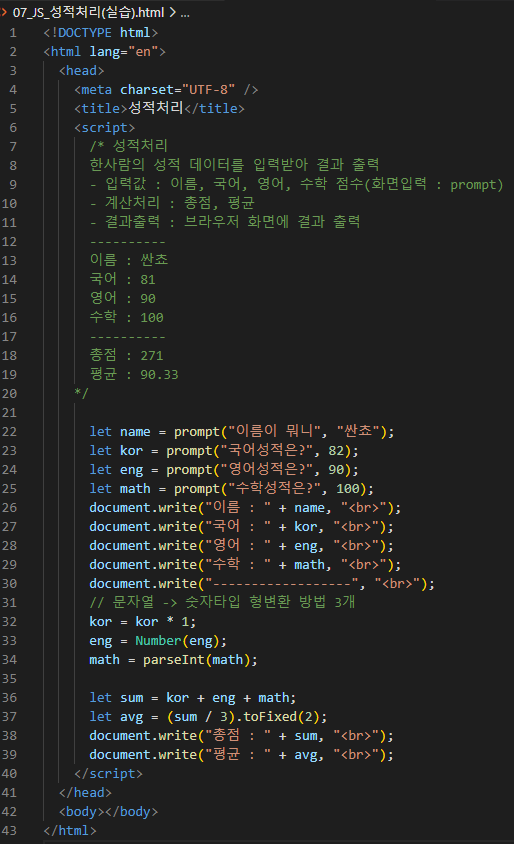Place cursor in document.write("총점 : " + sum line

[x=242, y=735]
